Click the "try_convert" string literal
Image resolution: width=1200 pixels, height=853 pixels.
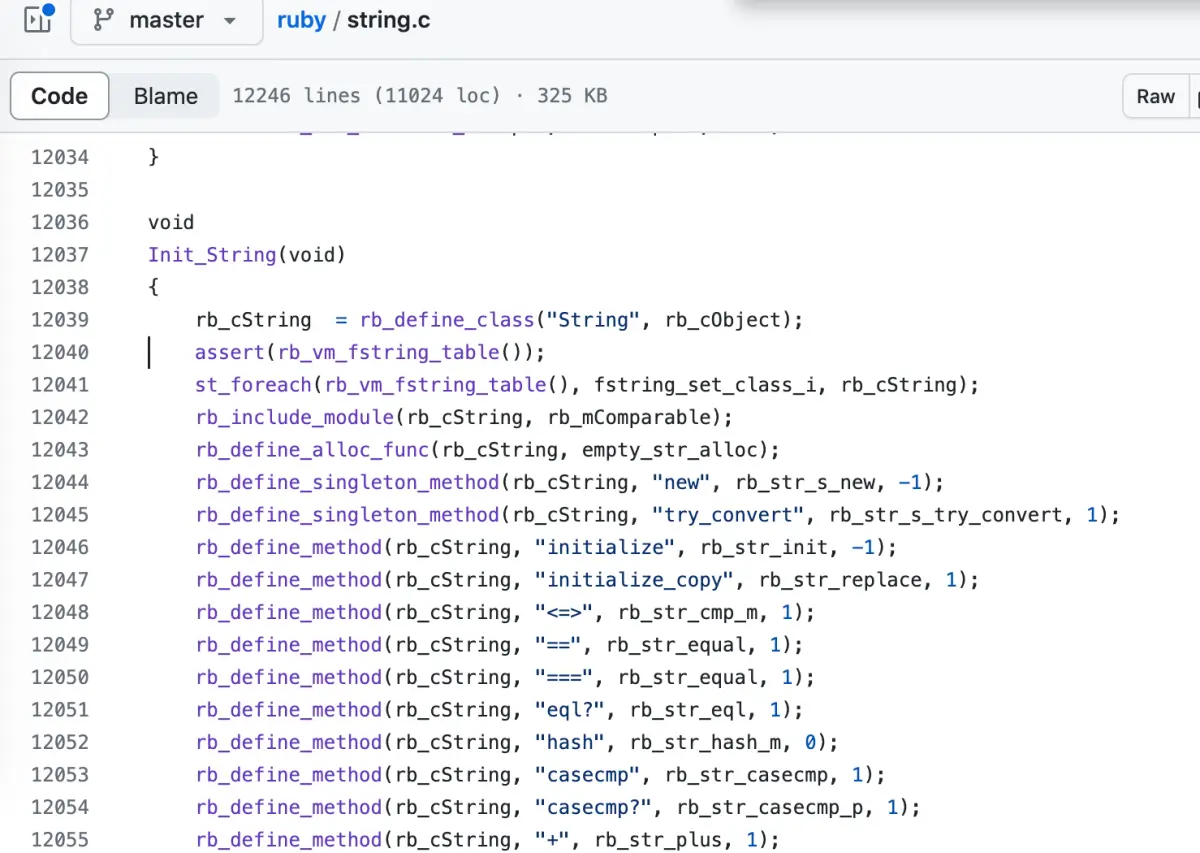[x=729, y=515]
